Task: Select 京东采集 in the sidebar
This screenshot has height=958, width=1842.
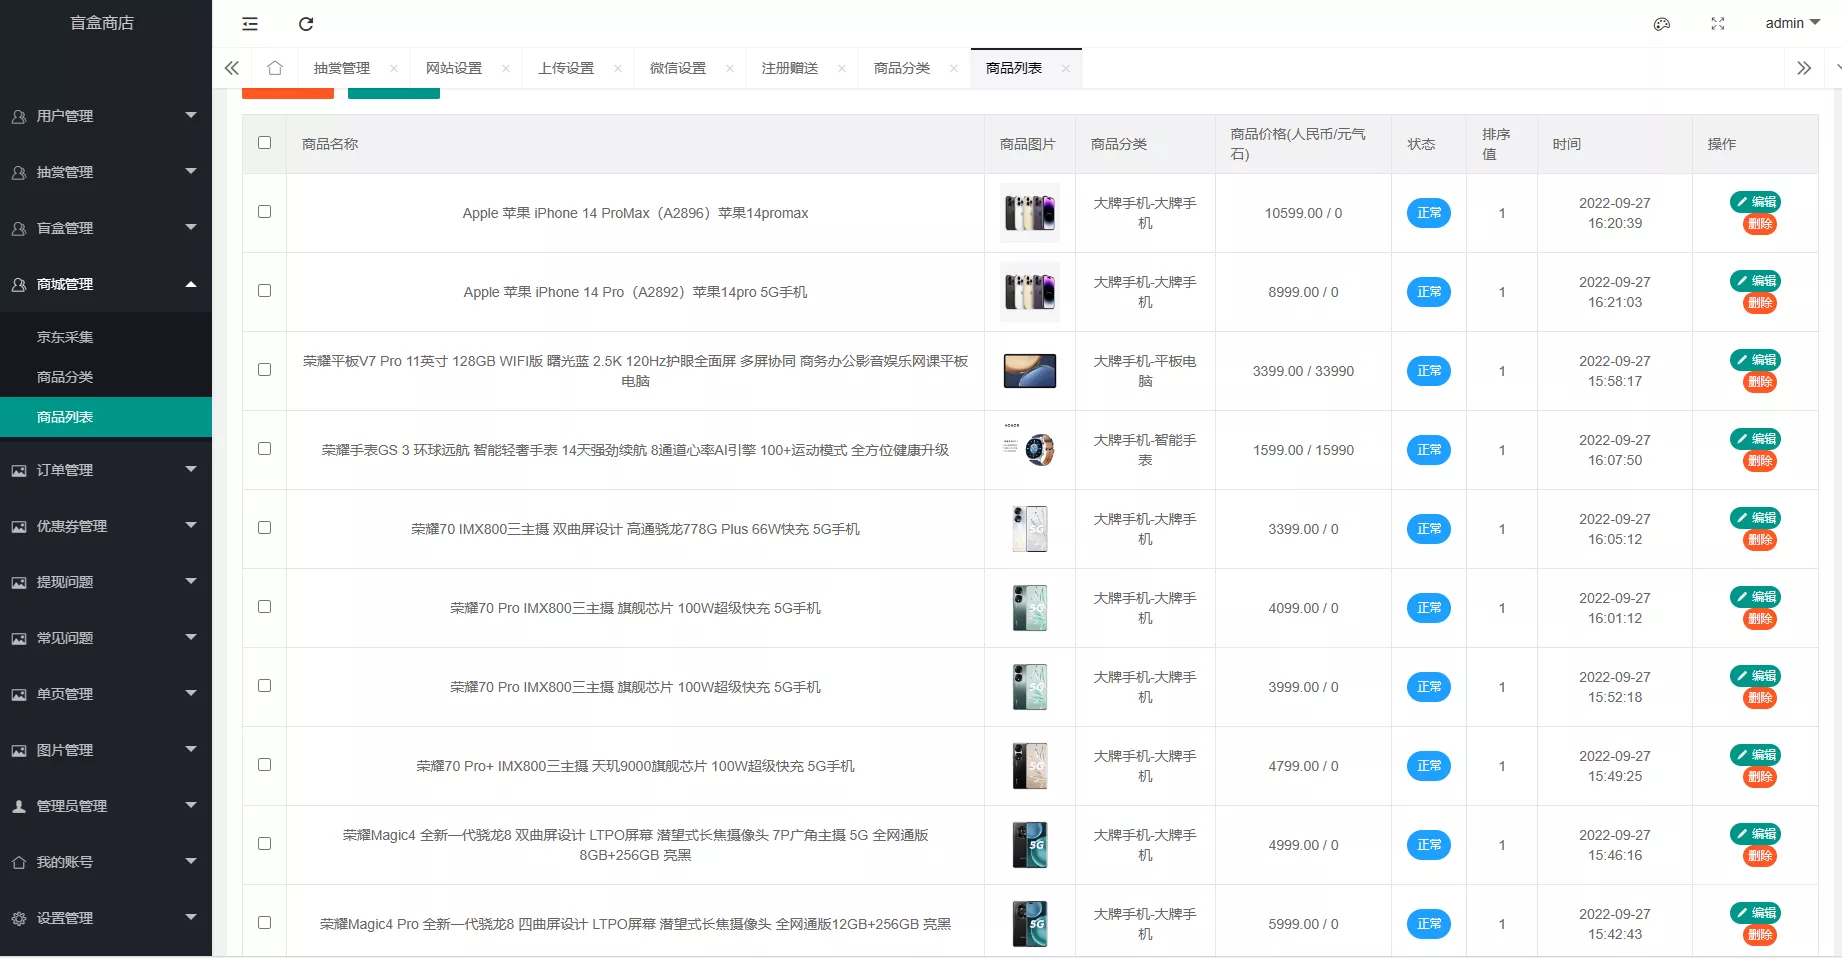Action: pos(64,337)
